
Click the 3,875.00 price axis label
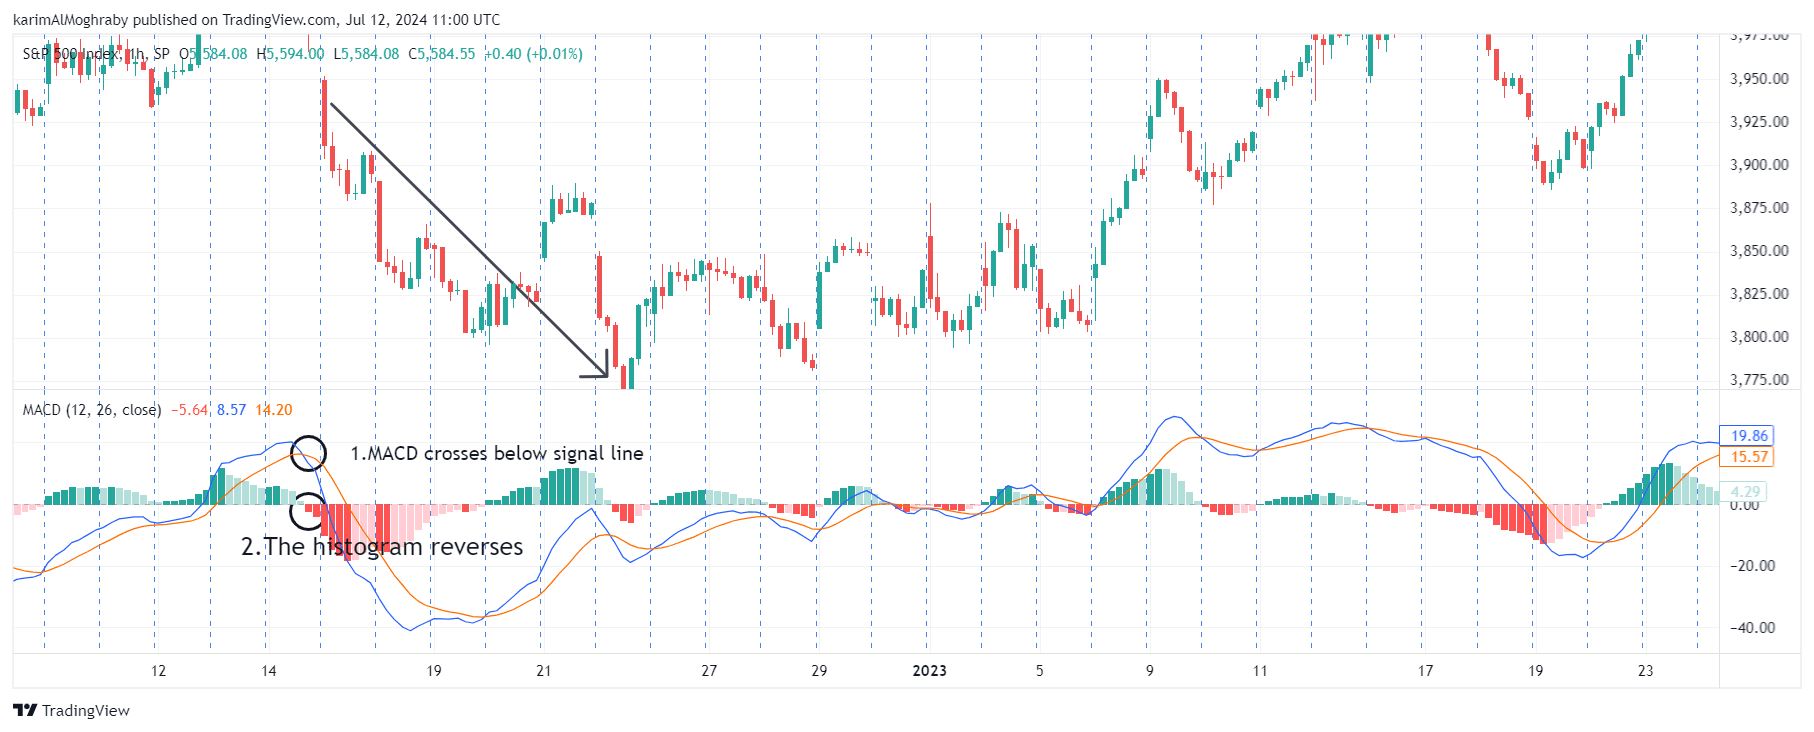tap(1759, 207)
